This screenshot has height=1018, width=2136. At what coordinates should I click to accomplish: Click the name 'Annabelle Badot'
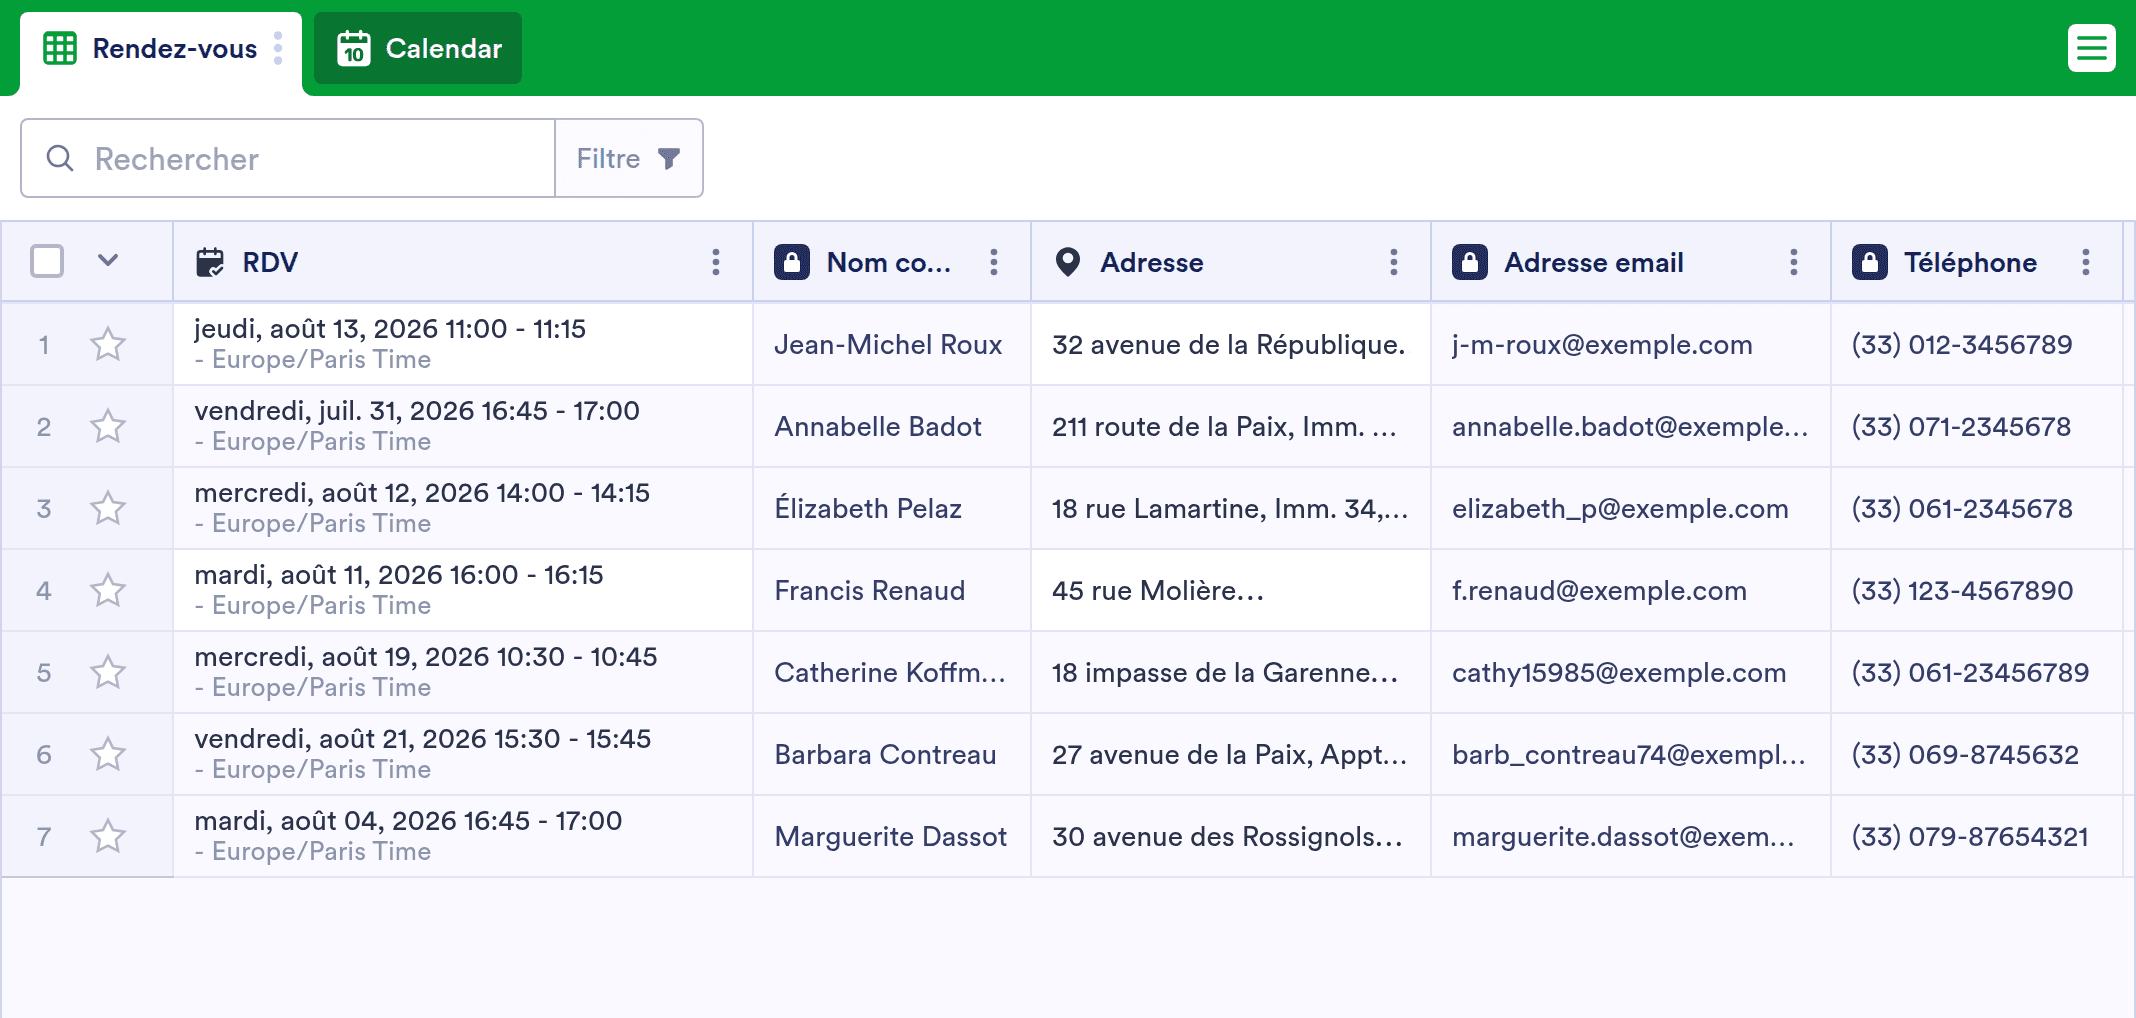click(878, 426)
